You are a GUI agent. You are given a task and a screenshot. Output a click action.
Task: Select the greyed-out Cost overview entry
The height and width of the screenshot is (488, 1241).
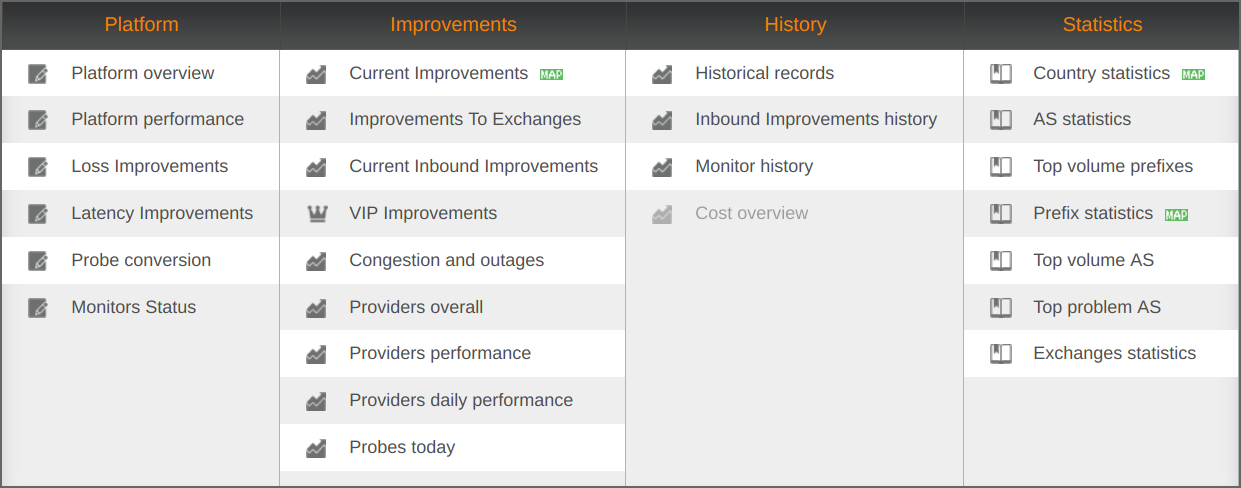click(x=751, y=214)
